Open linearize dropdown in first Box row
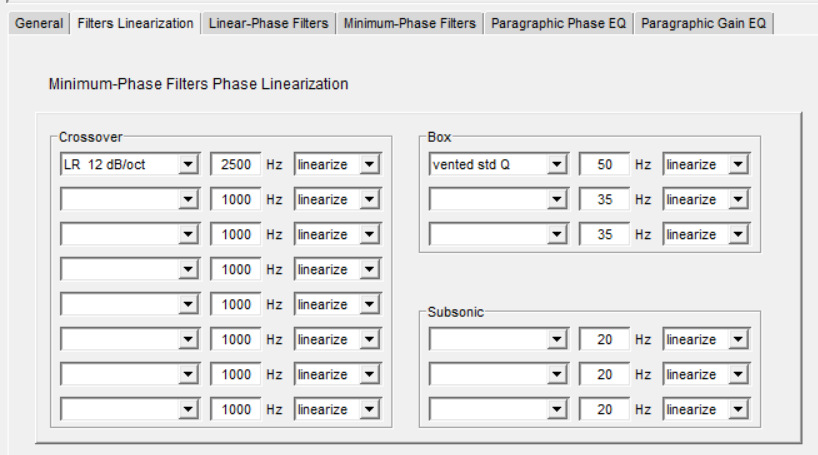 (738, 165)
